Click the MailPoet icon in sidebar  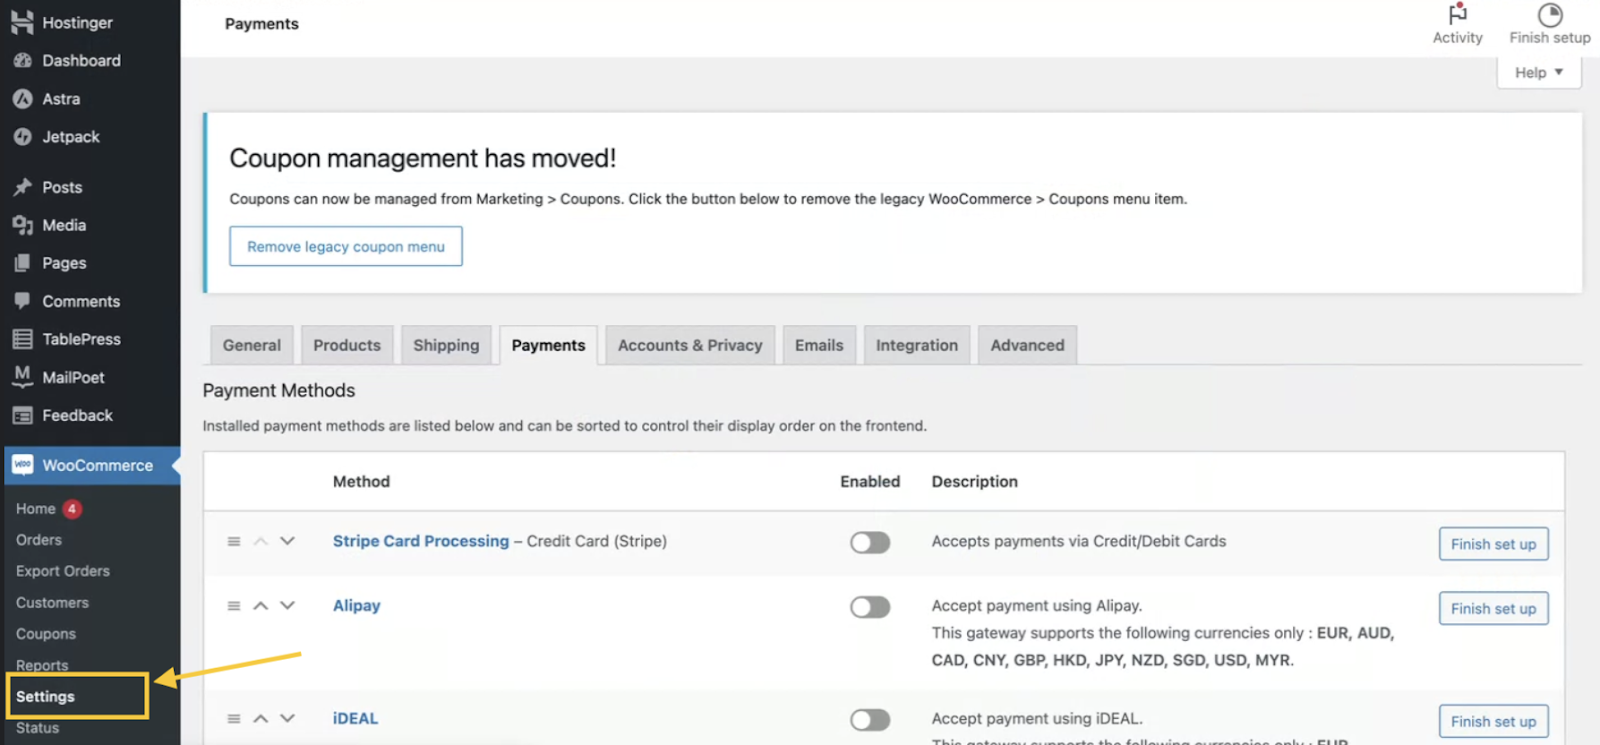22,377
